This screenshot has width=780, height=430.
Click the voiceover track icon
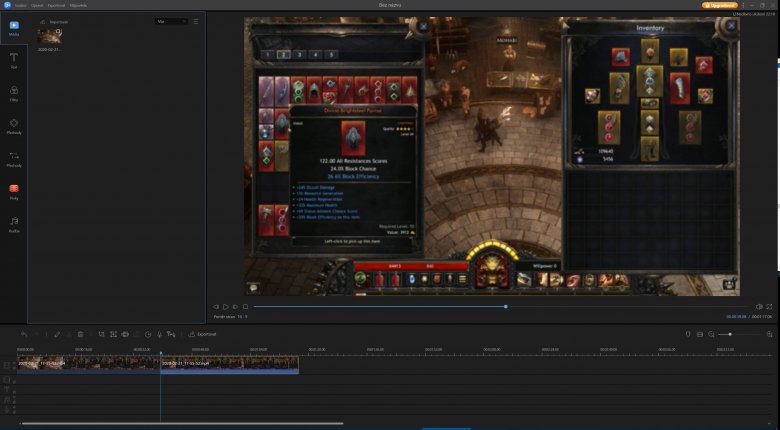(7, 409)
